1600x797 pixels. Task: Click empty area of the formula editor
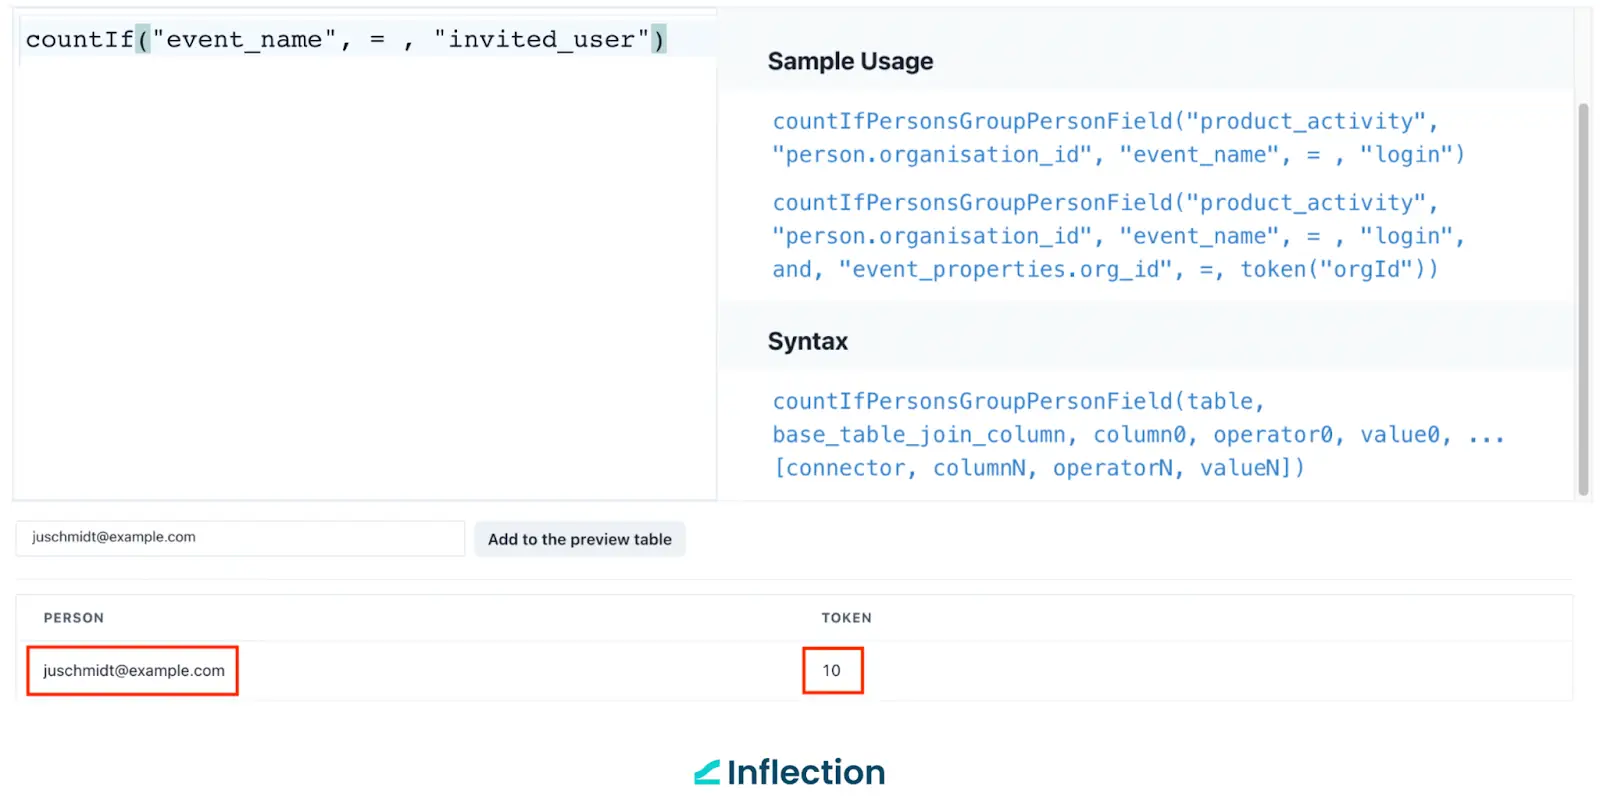coord(365,280)
